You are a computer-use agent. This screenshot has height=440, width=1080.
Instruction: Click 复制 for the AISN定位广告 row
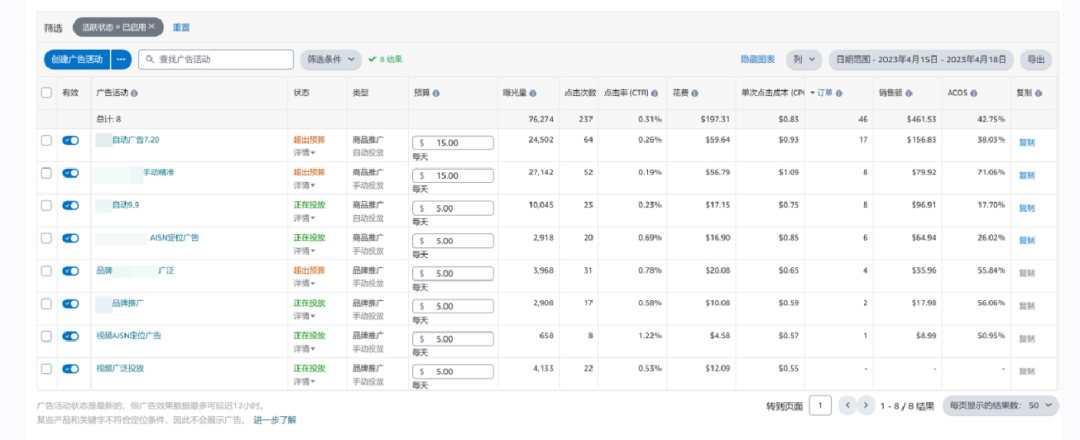click(1026, 240)
